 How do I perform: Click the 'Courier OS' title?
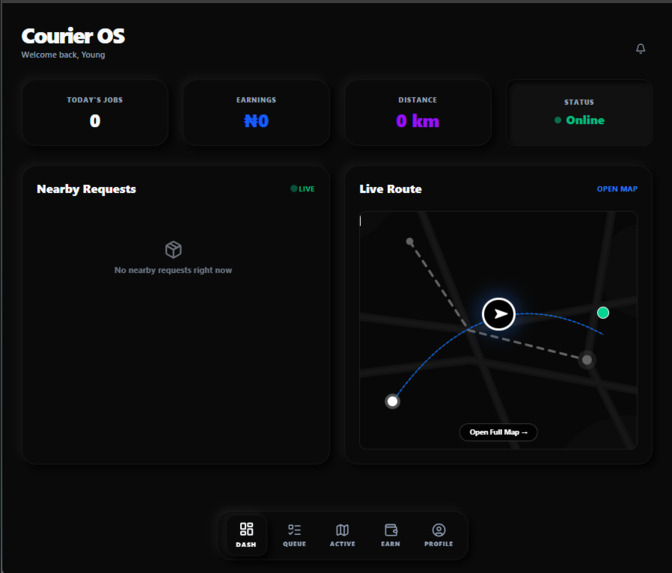73,36
